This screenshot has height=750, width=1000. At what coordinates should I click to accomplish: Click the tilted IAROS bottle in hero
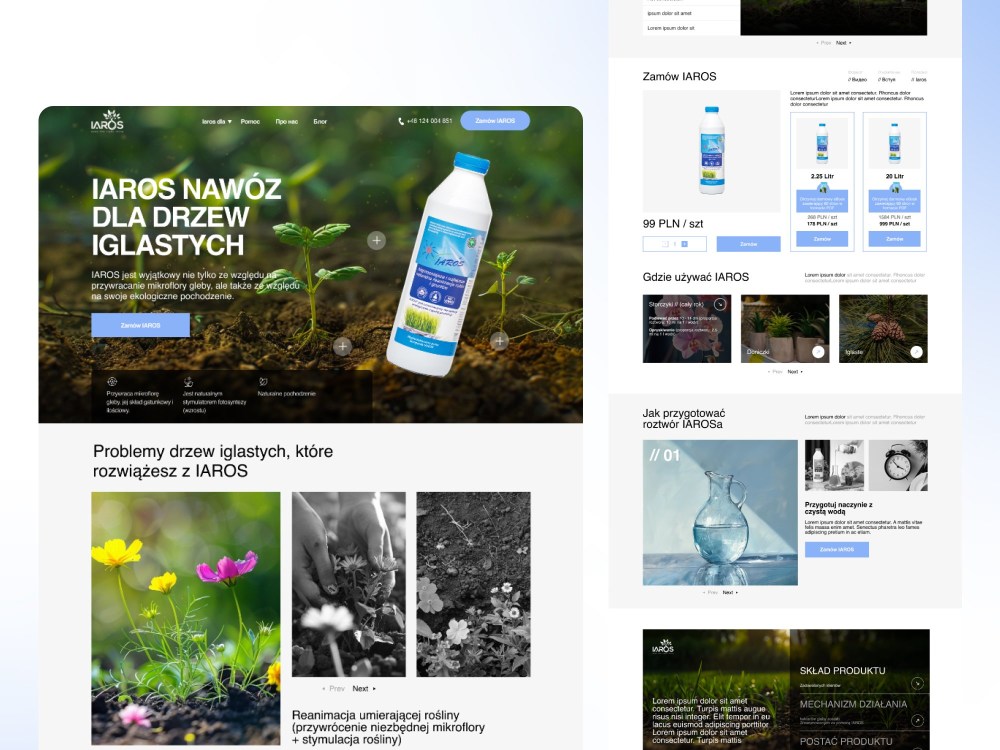(x=438, y=264)
